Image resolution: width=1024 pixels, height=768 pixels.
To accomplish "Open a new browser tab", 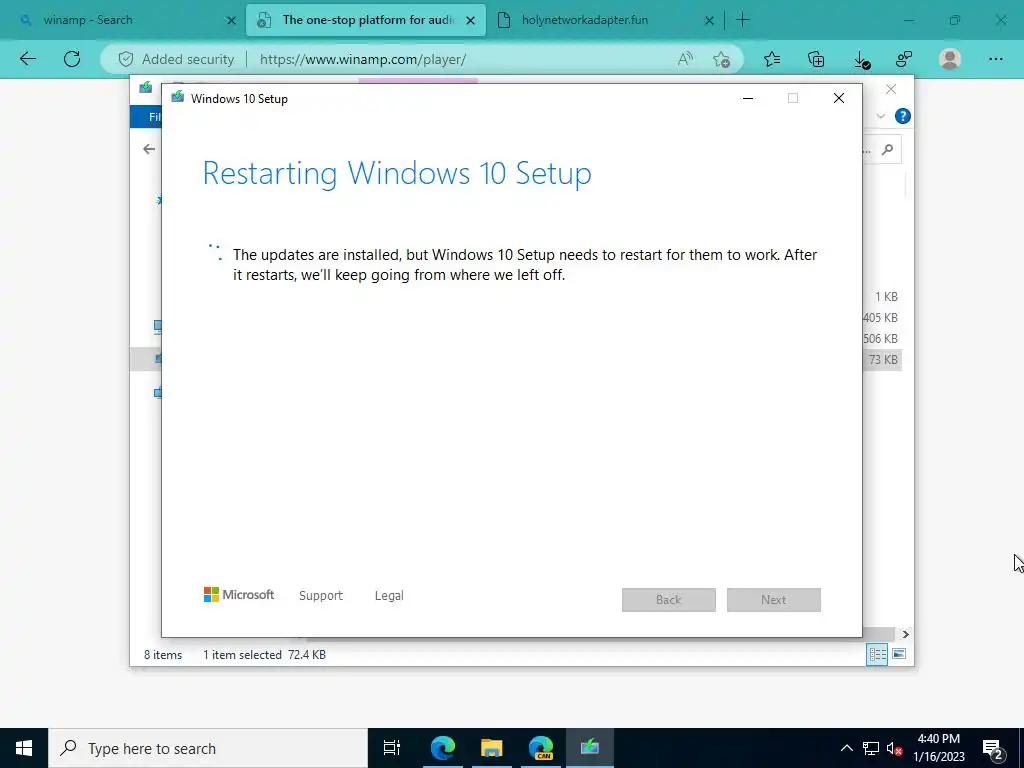I will click(x=743, y=20).
